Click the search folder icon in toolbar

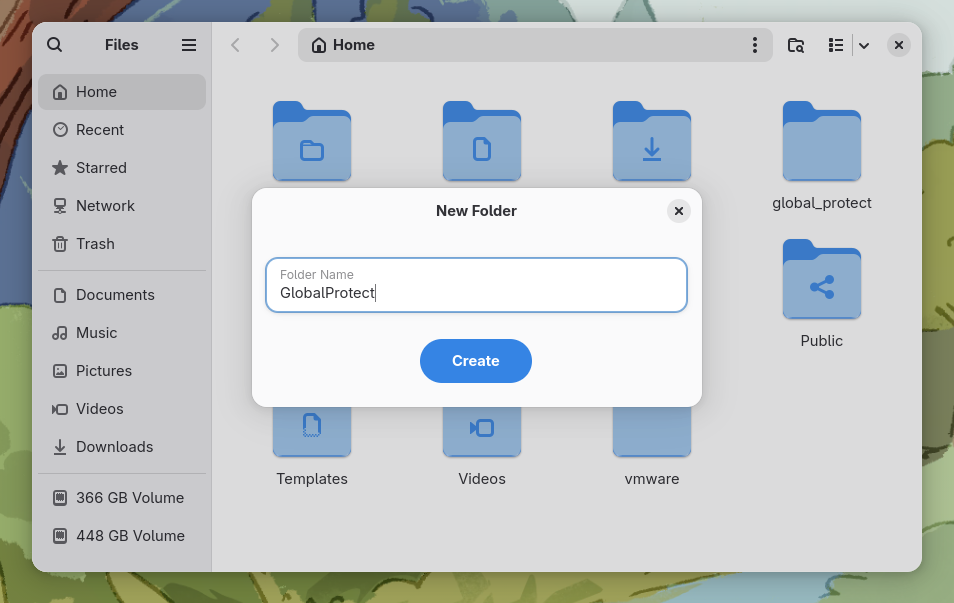pos(795,45)
